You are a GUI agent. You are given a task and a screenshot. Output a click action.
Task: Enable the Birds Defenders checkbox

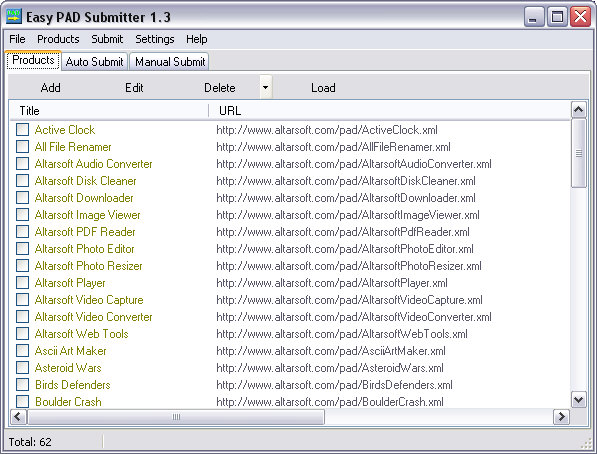tap(22, 385)
